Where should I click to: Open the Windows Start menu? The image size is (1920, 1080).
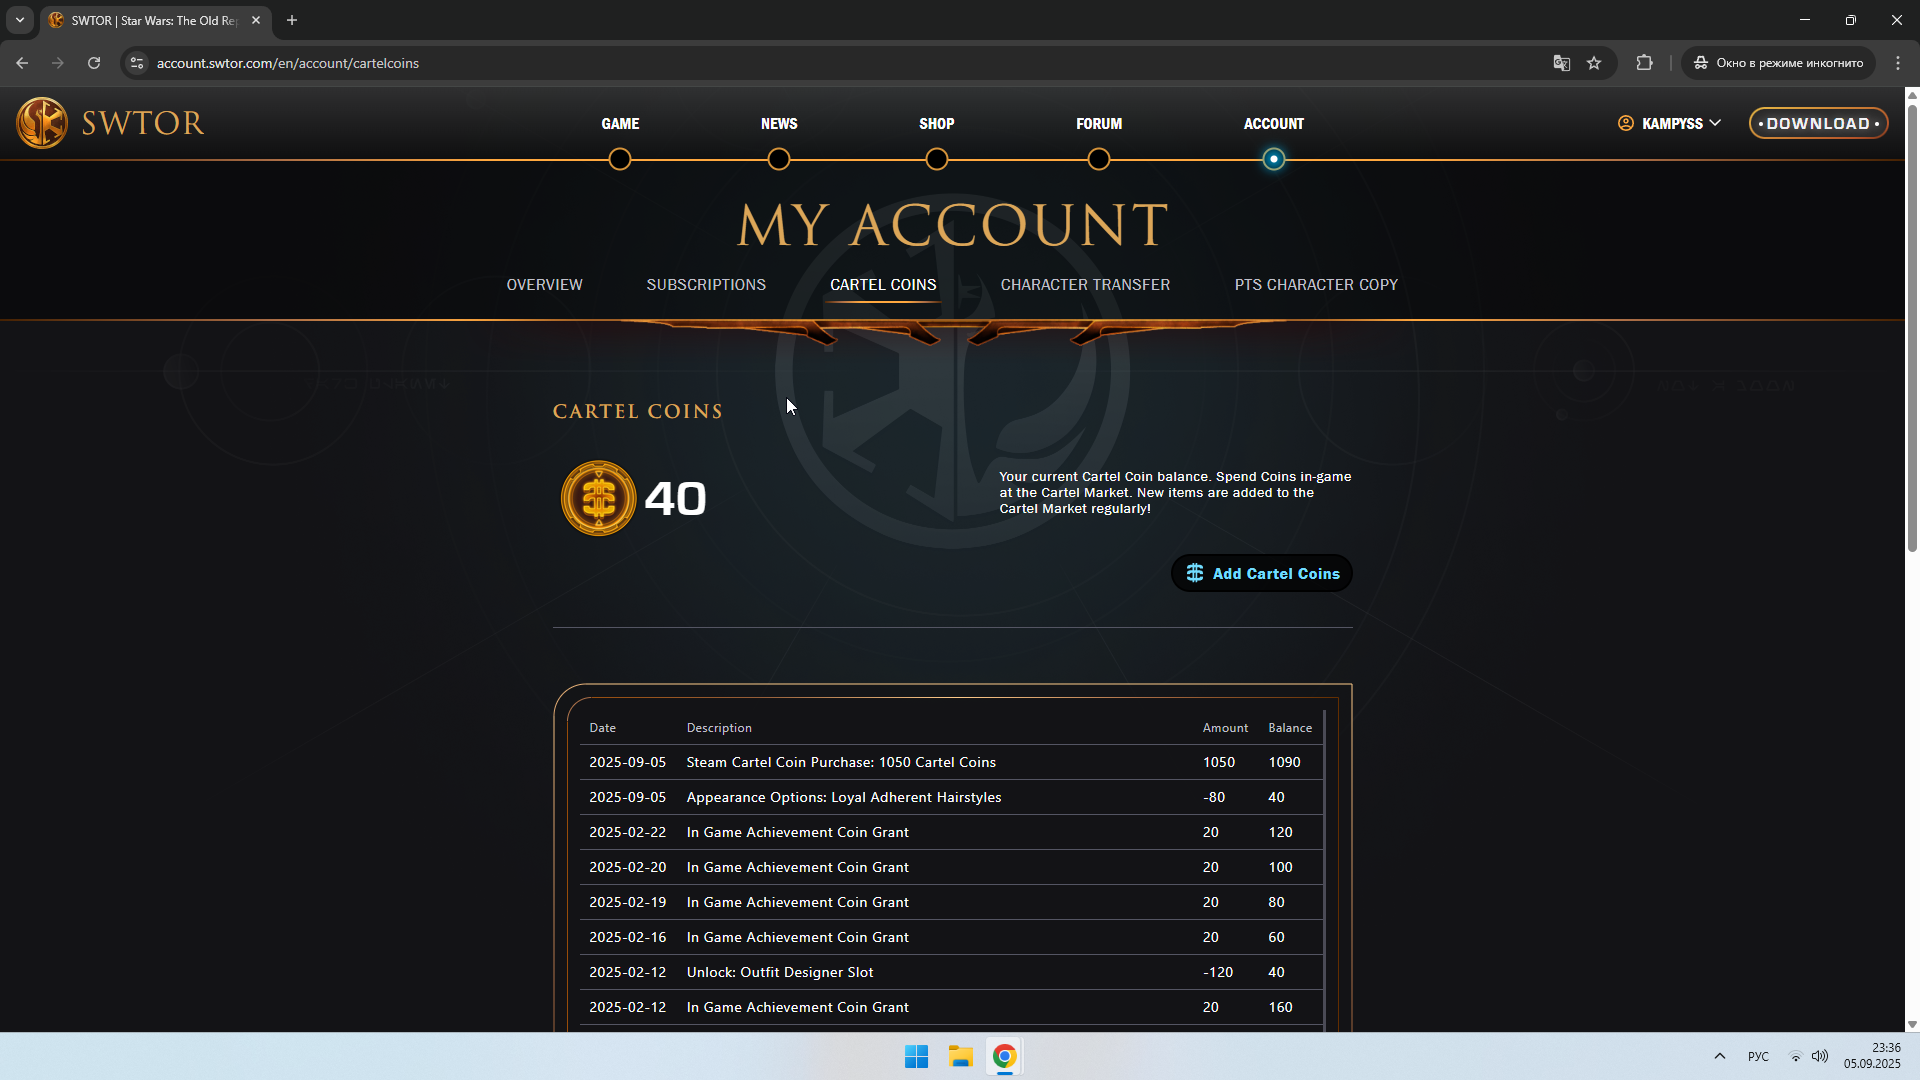pos(916,1056)
